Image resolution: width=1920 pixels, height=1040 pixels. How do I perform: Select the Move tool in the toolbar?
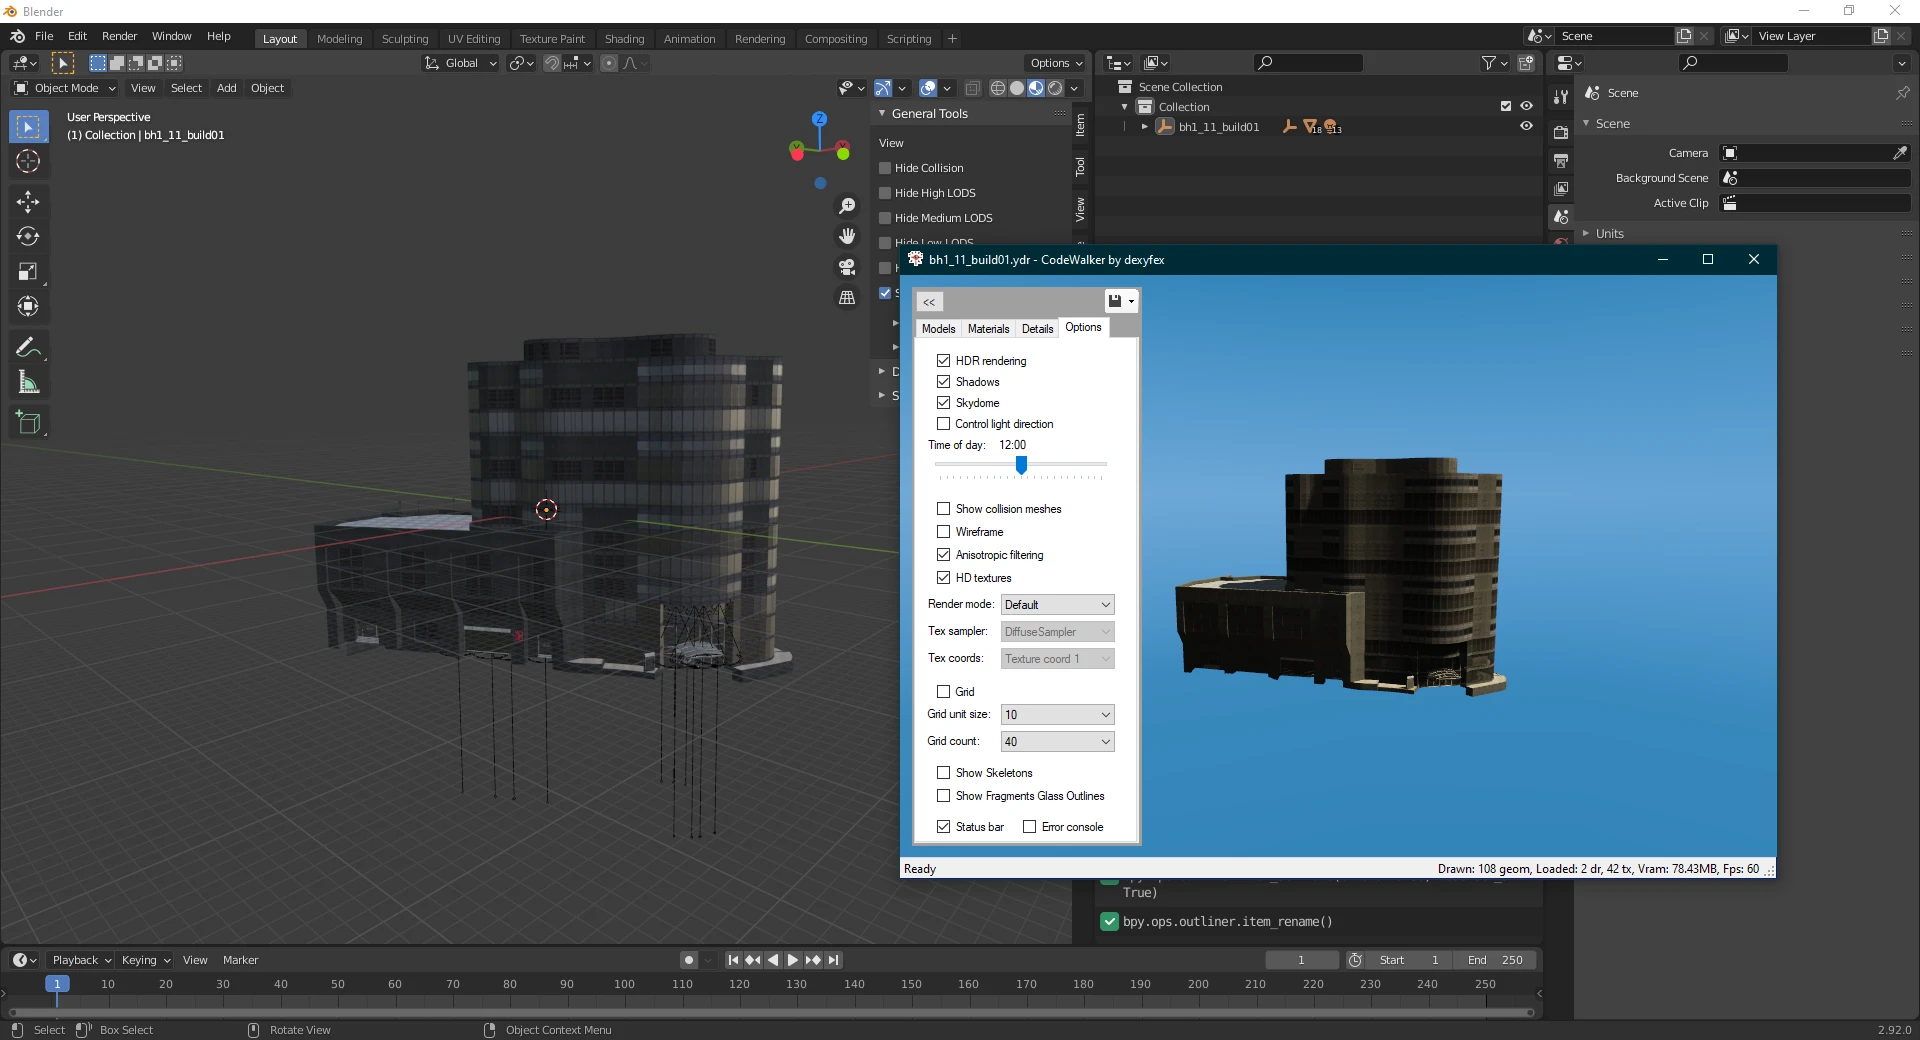click(x=28, y=202)
